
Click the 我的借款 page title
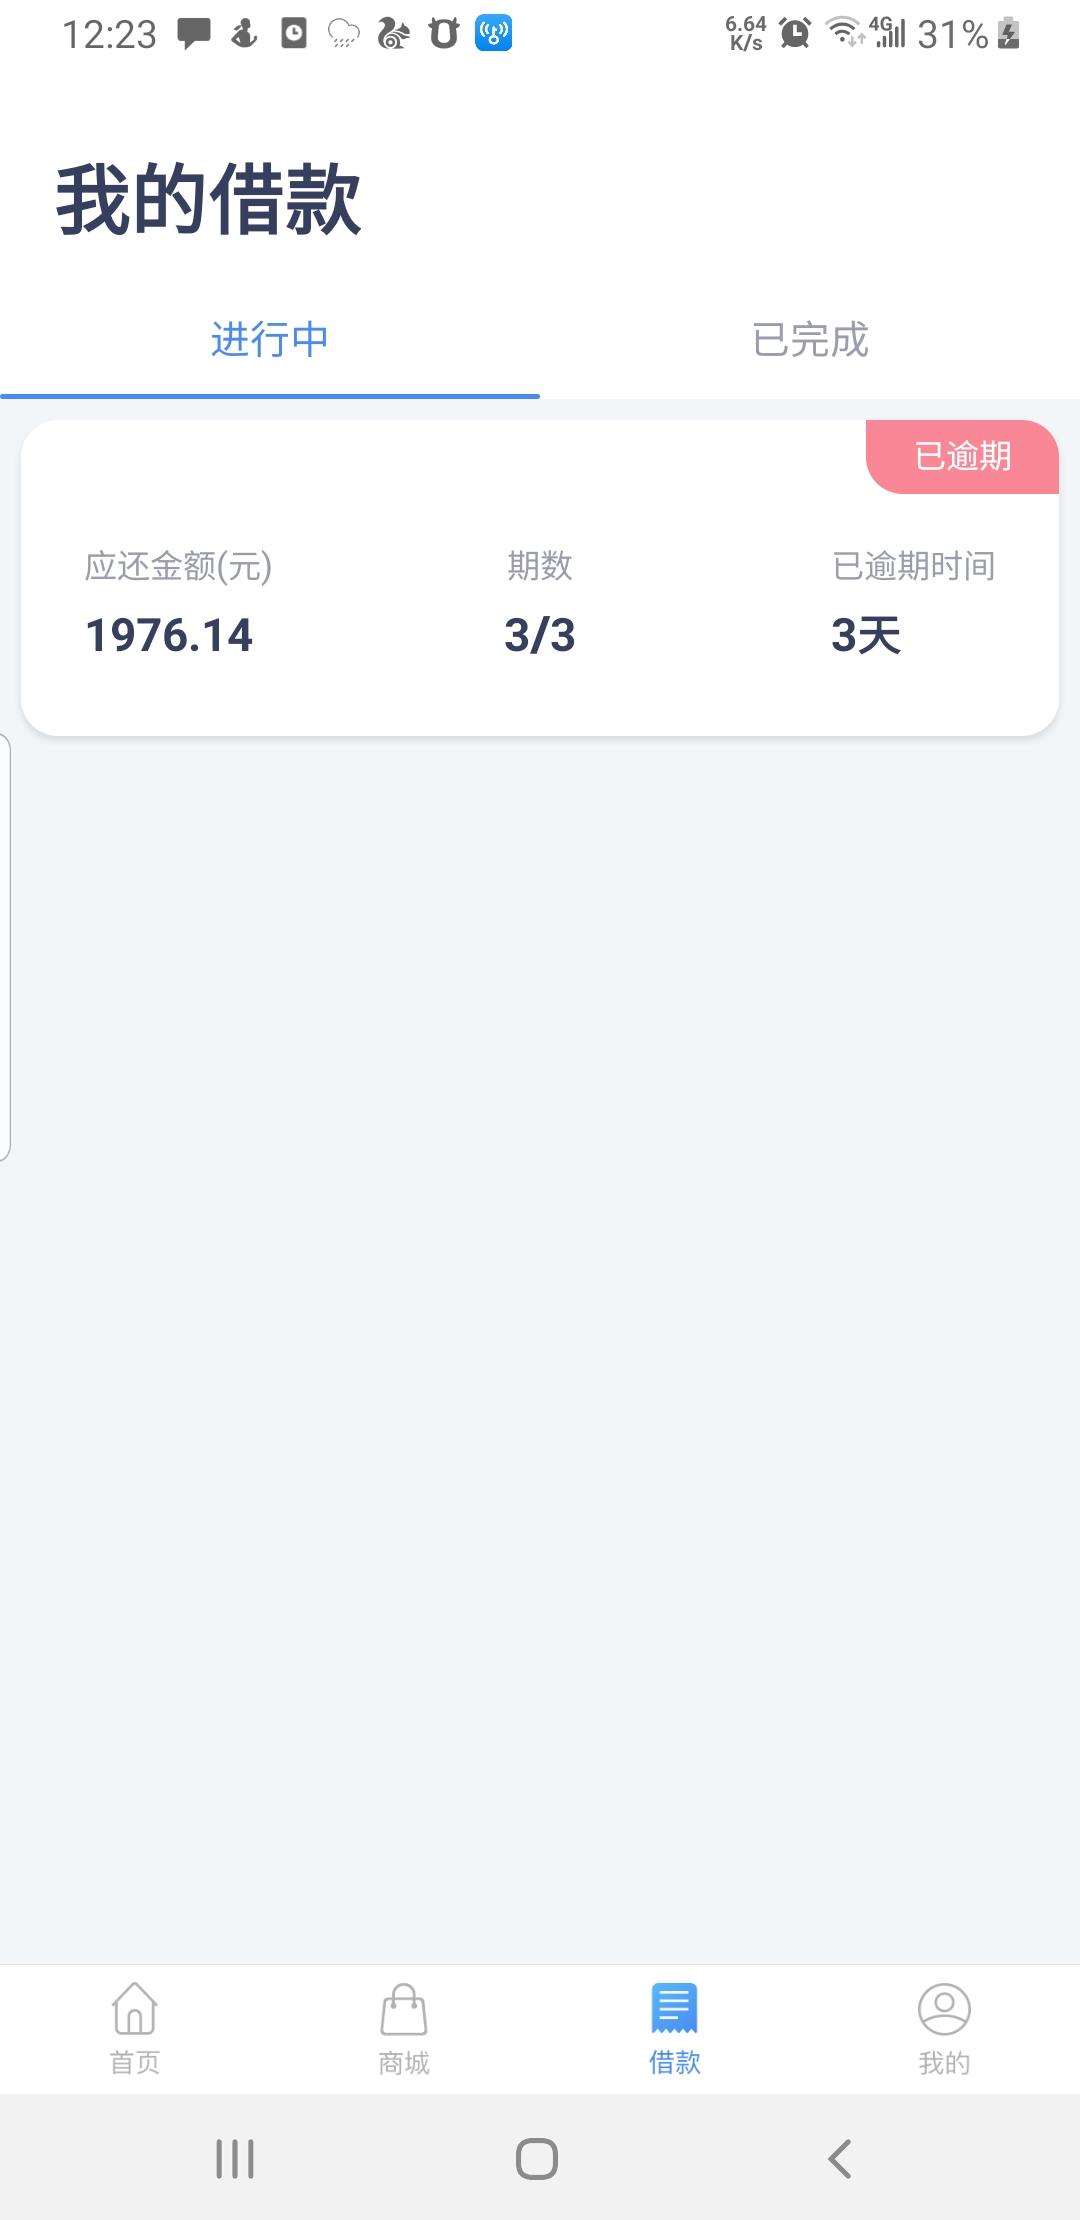pyautogui.click(x=208, y=200)
